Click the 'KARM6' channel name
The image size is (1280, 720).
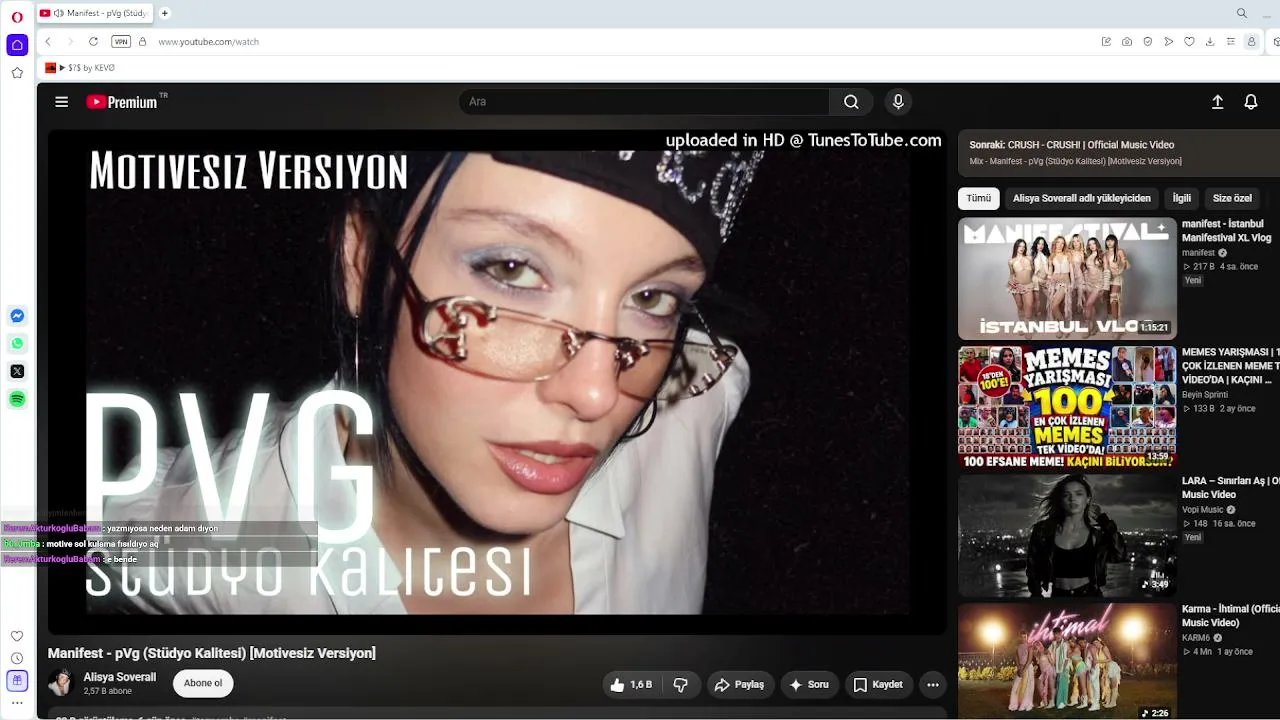[x=1196, y=638]
